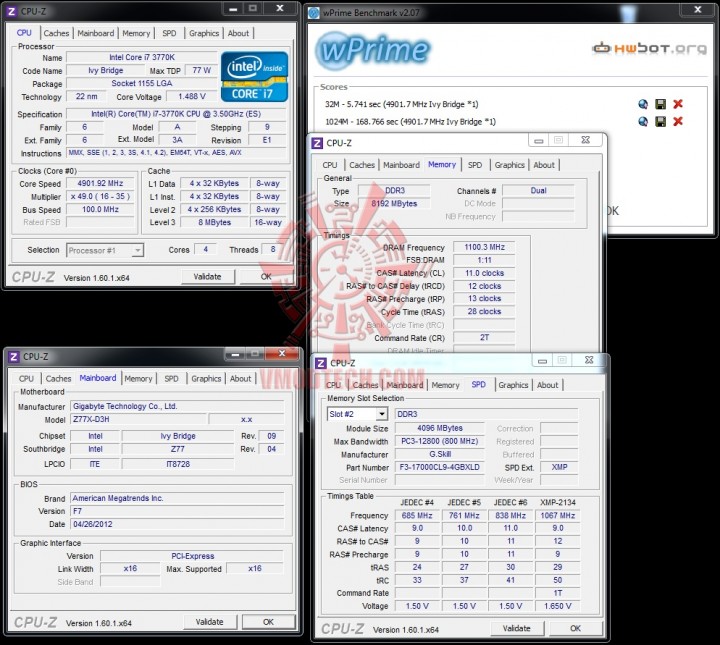The height and width of the screenshot is (645, 720).
Task: Click the Part Number F3-17000CL9-4GBXLD field
Action: (x=439, y=467)
